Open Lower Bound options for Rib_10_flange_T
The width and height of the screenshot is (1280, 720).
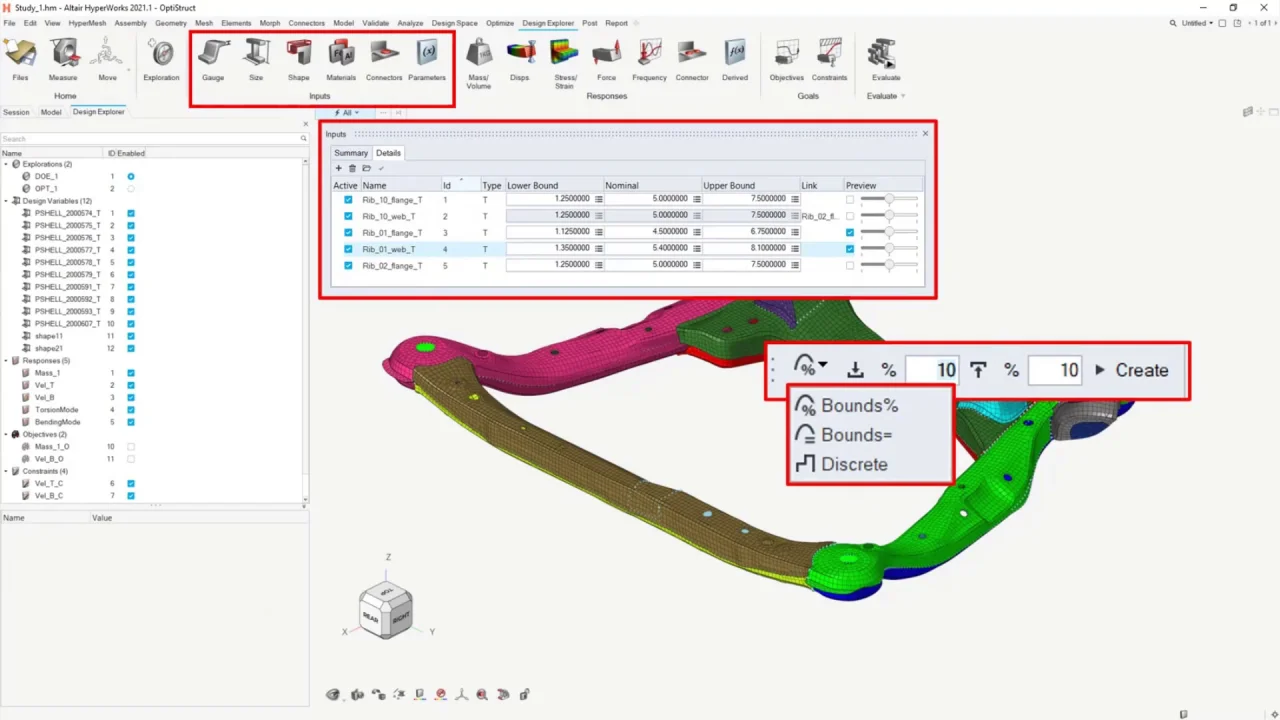tap(598, 200)
